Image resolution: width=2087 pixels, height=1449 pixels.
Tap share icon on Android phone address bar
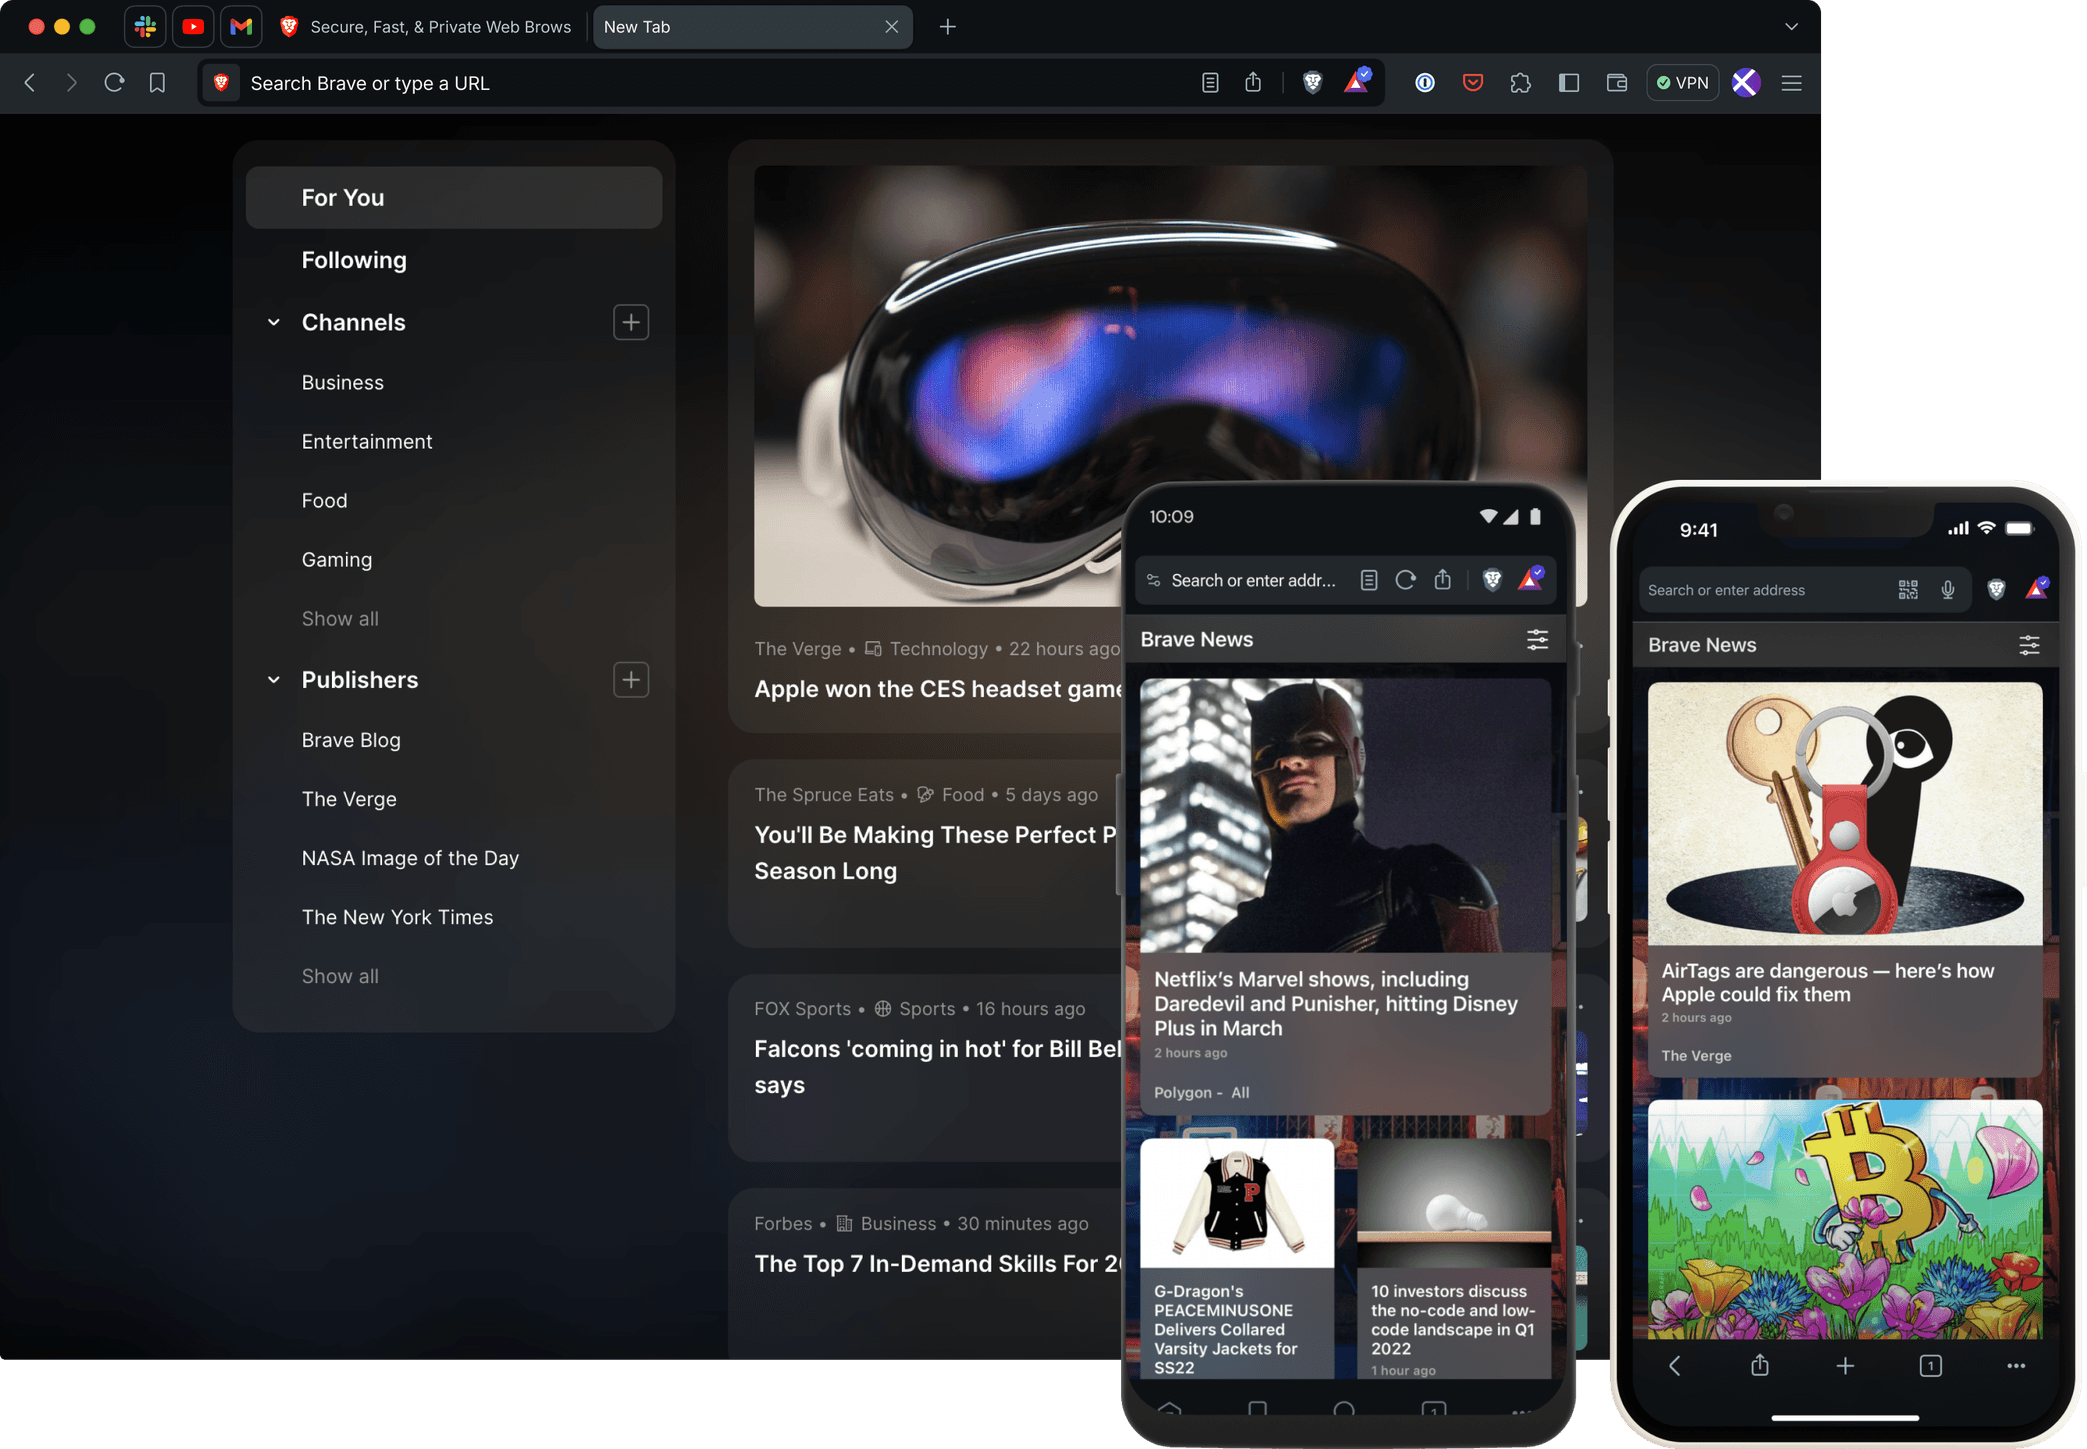point(1442,580)
